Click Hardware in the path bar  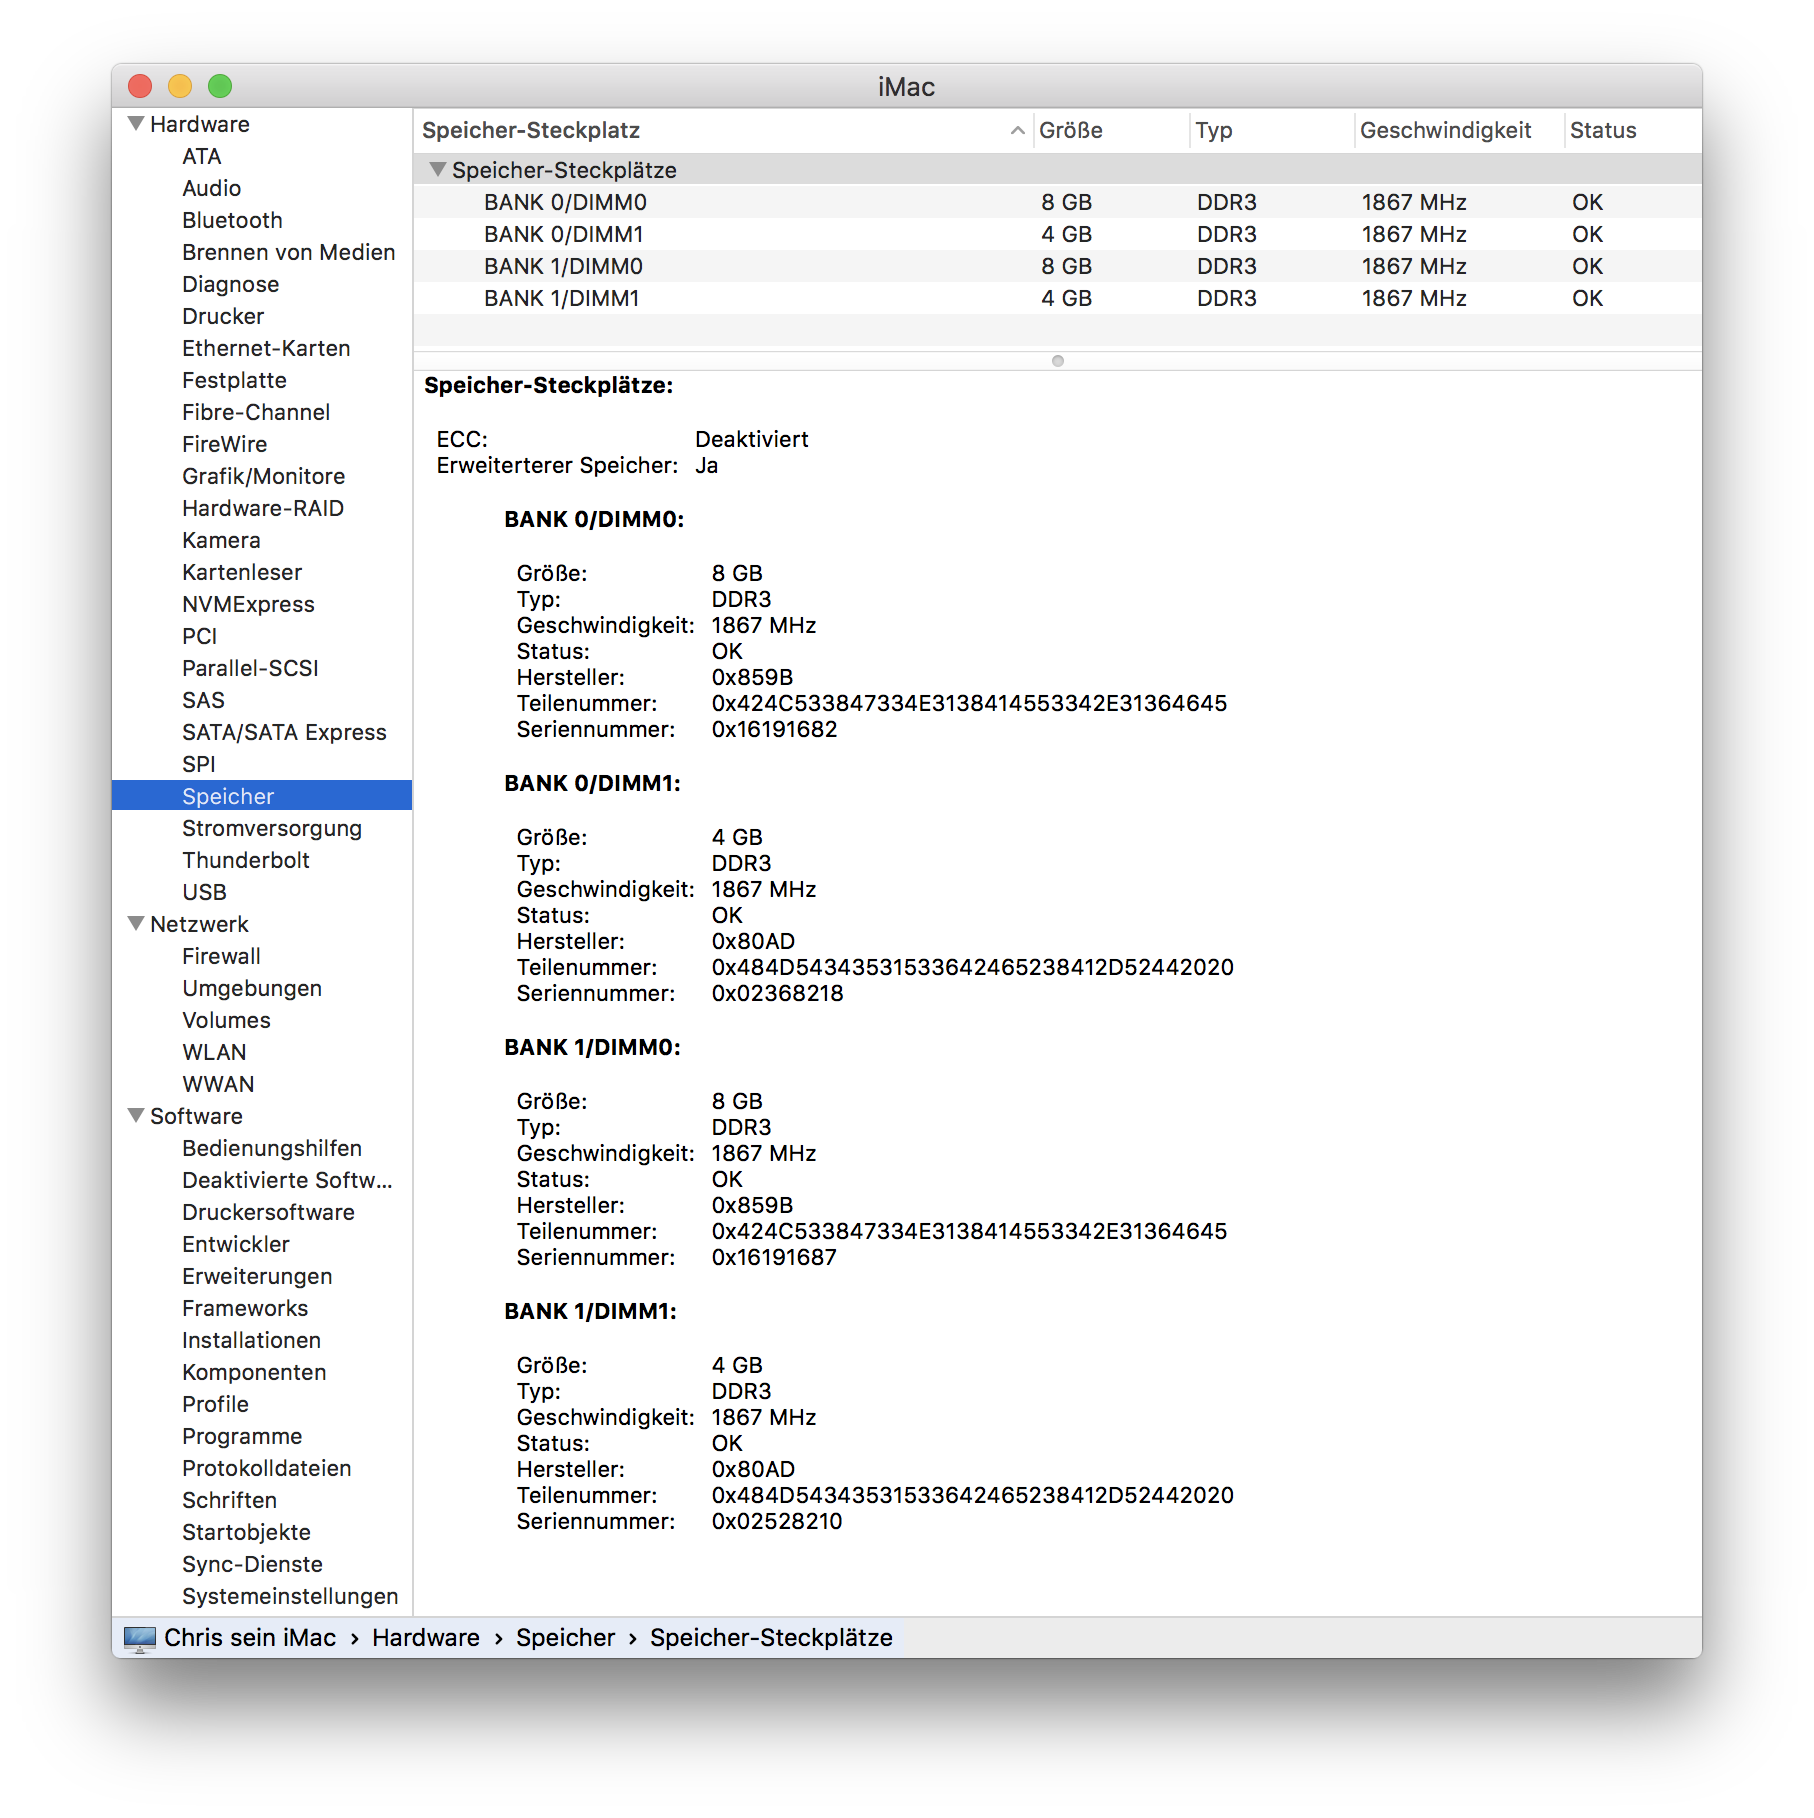426,1638
